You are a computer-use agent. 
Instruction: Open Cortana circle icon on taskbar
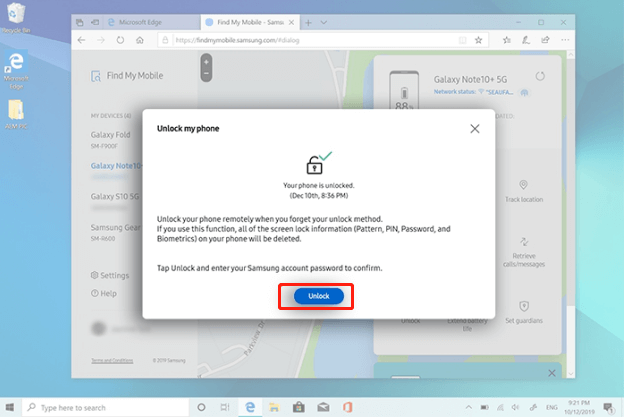point(201,407)
